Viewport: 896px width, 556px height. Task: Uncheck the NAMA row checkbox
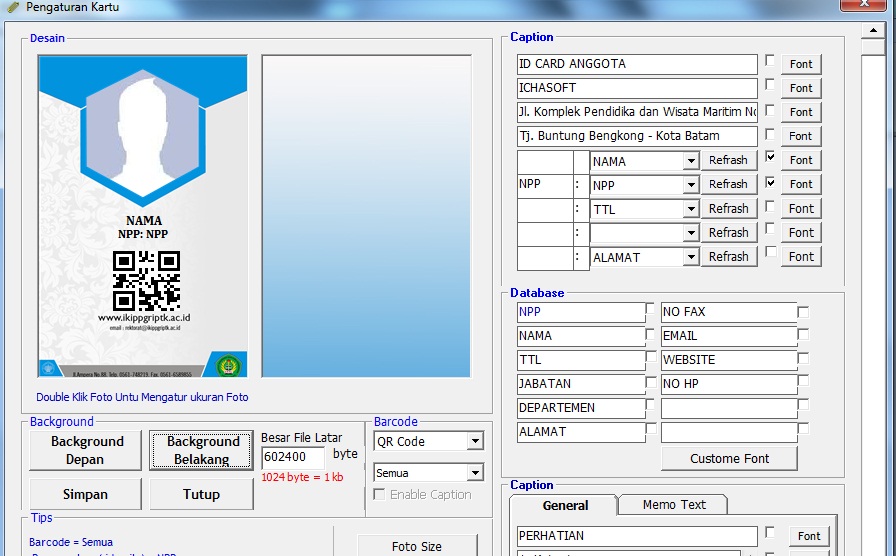(x=770, y=156)
